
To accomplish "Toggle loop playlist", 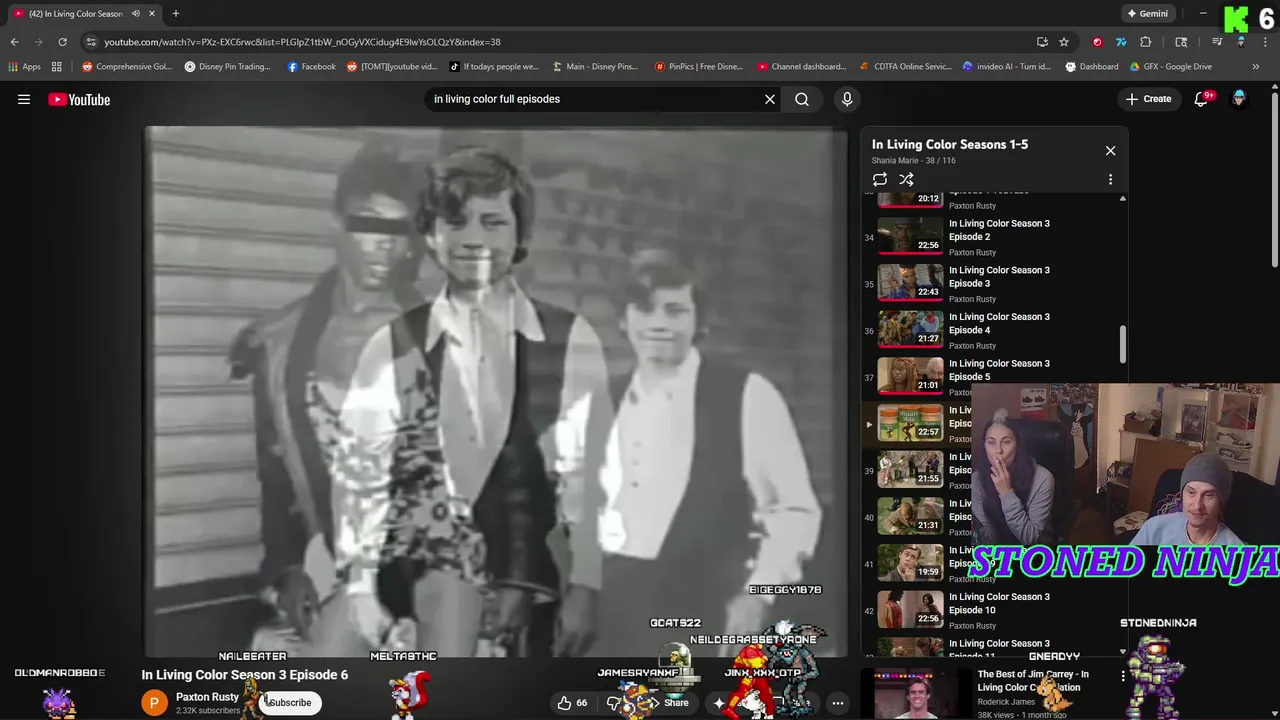I will pos(880,179).
